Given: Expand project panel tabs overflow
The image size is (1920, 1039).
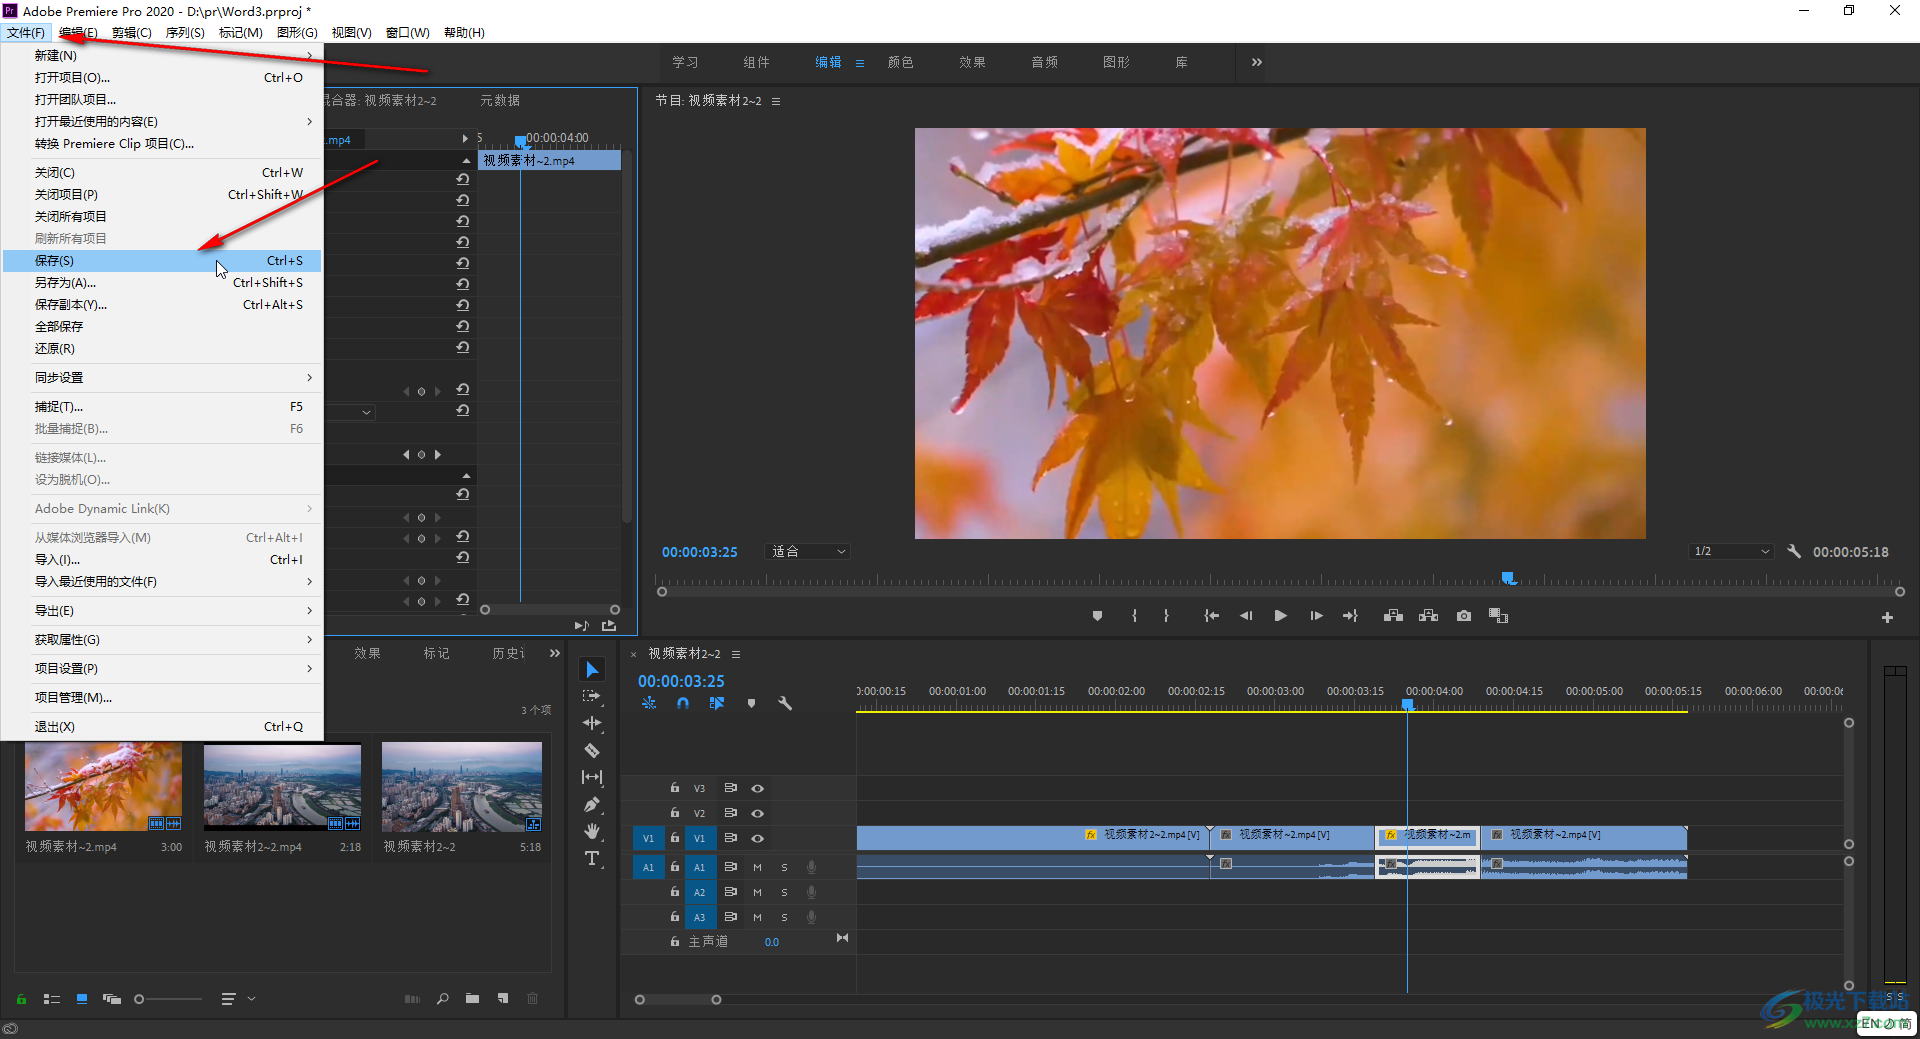Looking at the screenshot, I should tap(555, 653).
